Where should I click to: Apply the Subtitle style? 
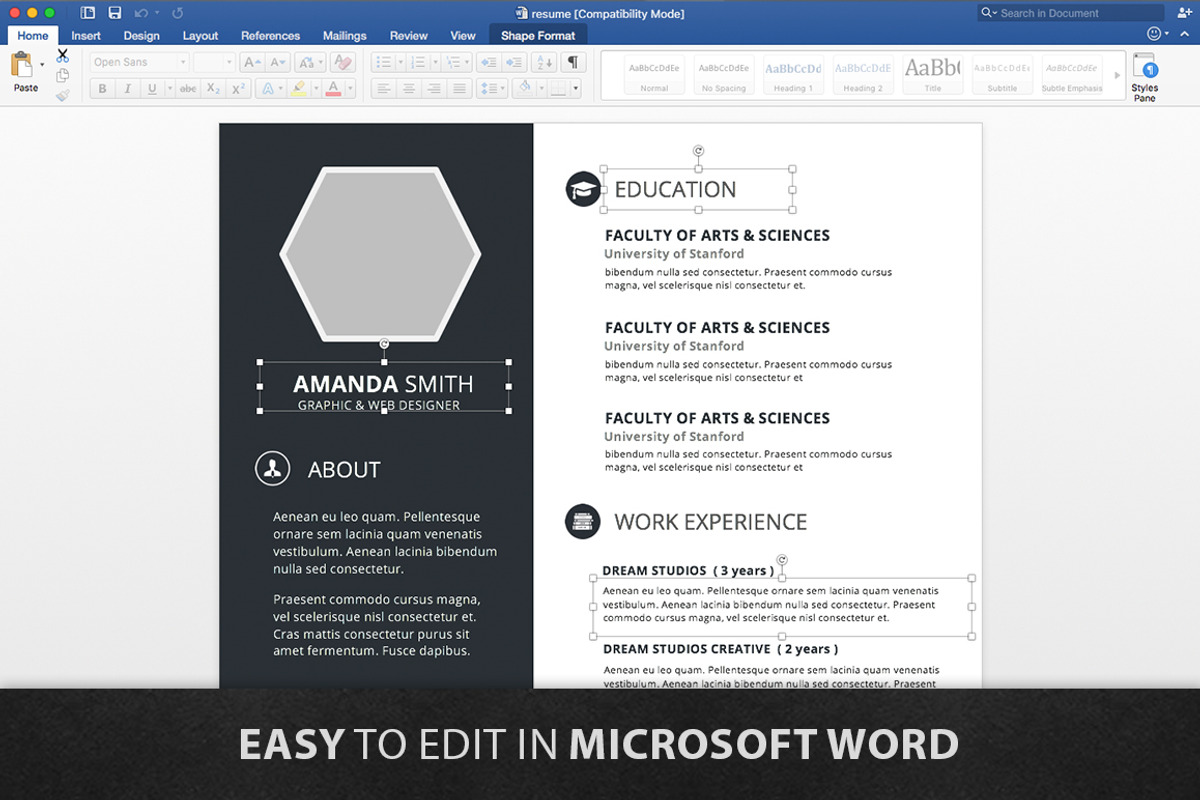[1002, 76]
